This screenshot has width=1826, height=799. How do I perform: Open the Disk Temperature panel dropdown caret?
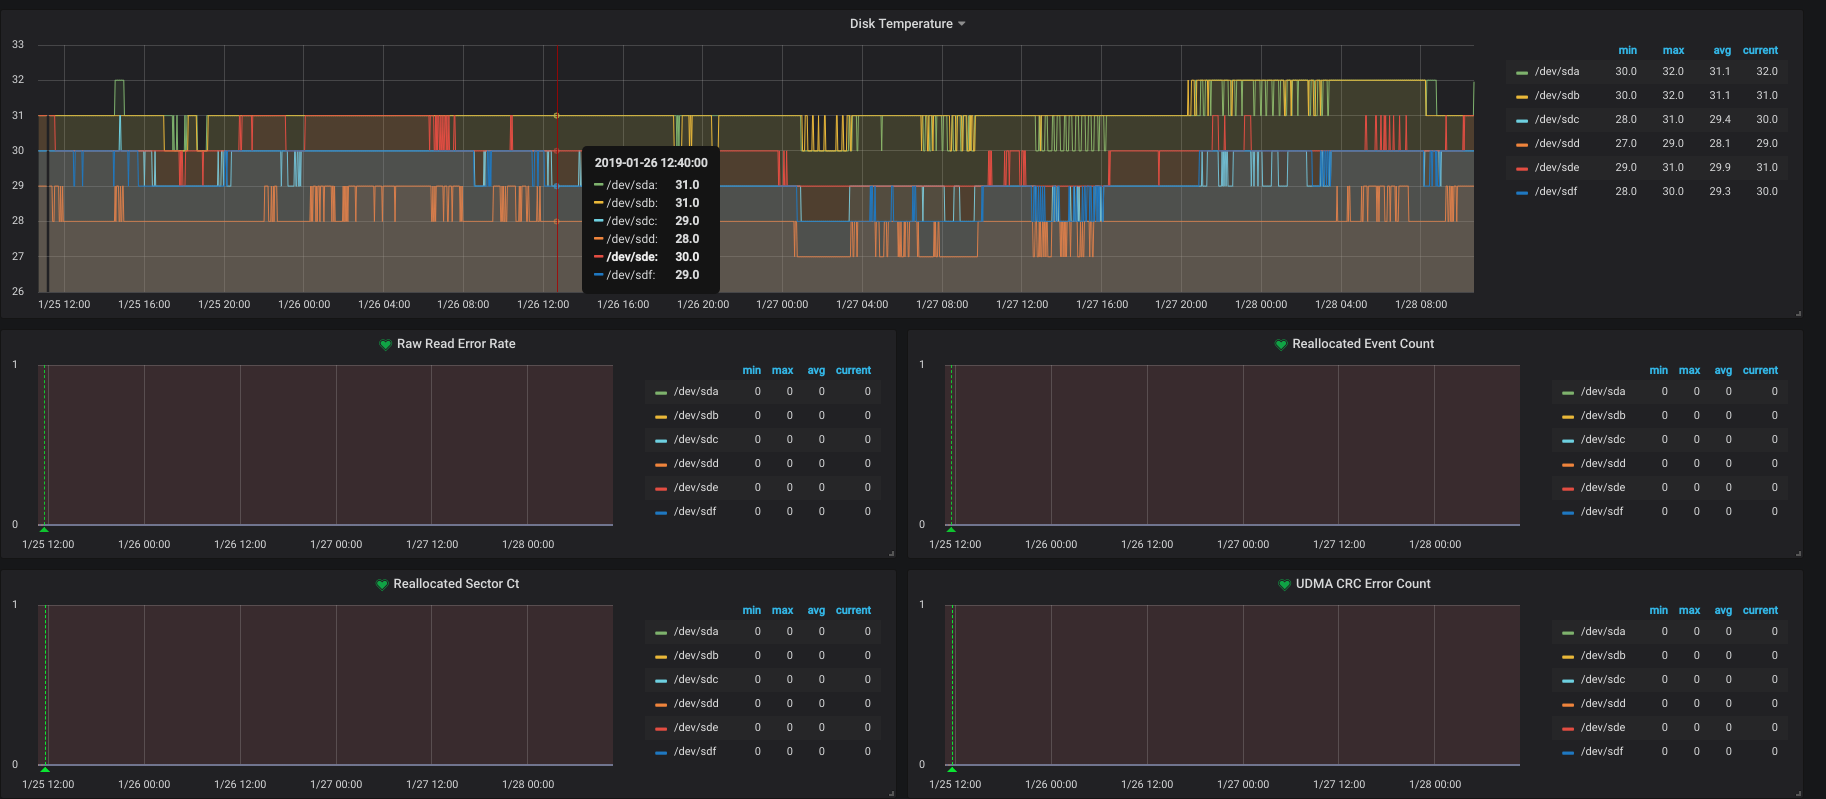tap(962, 24)
